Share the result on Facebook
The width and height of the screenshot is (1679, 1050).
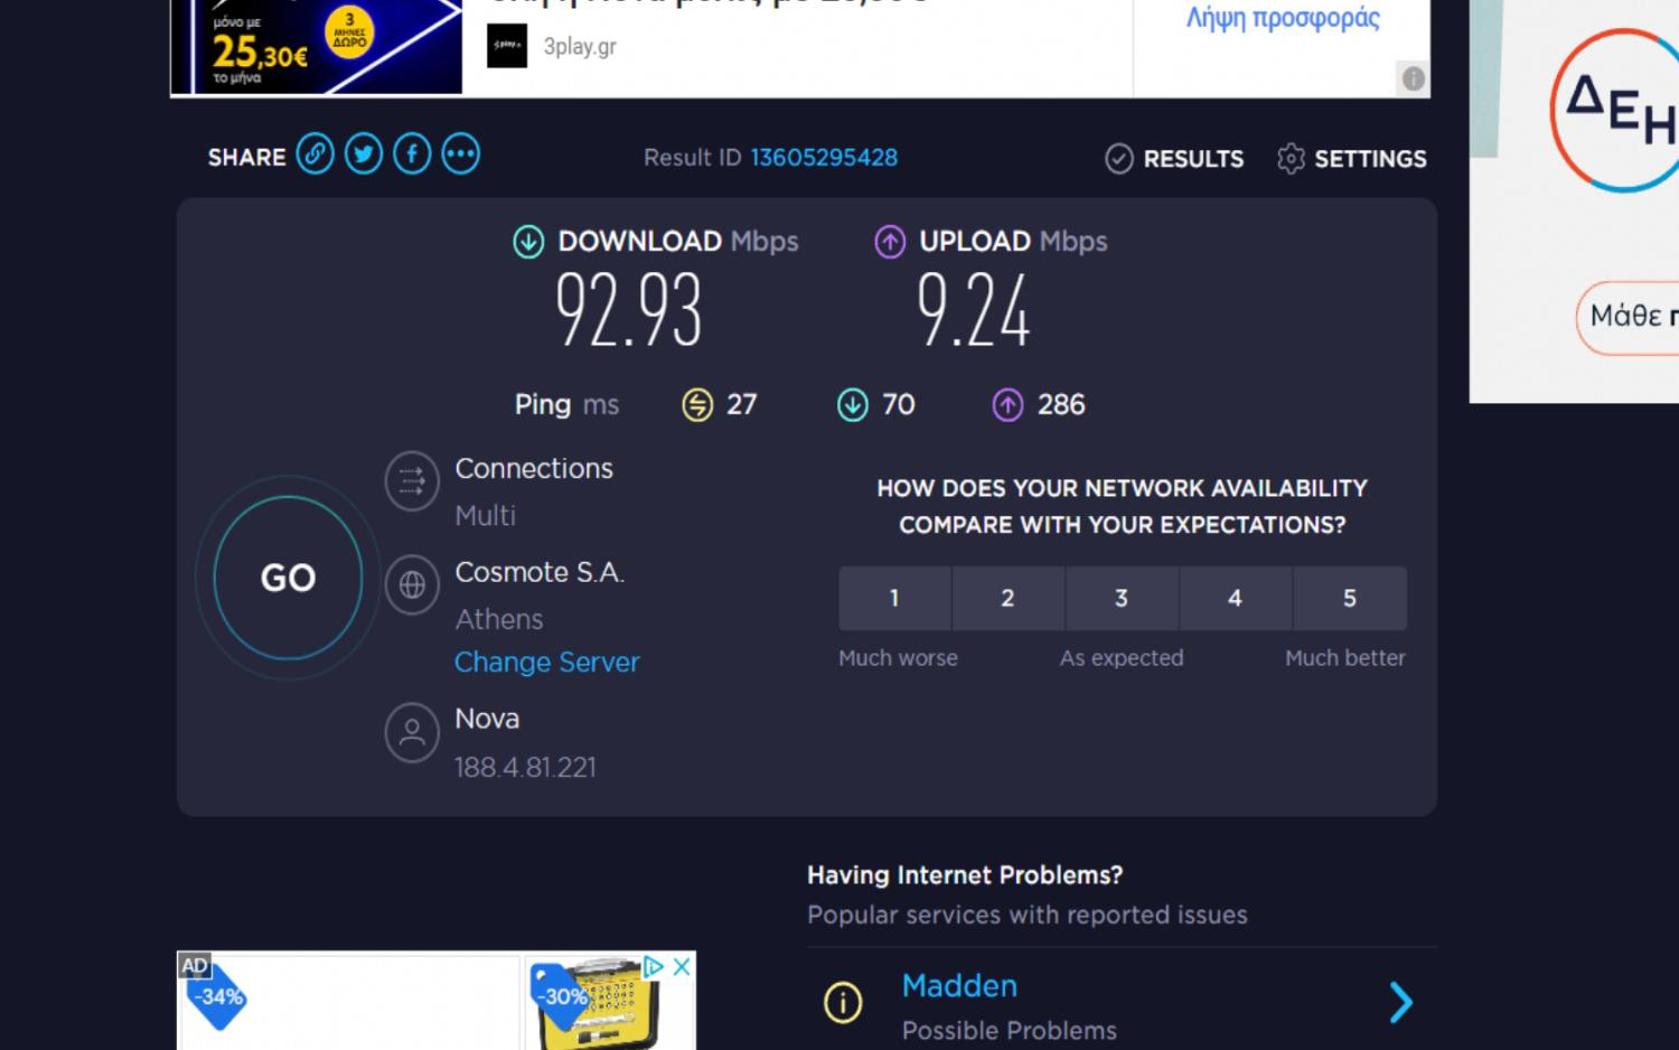pyautogui.click(x=412, y=155)
